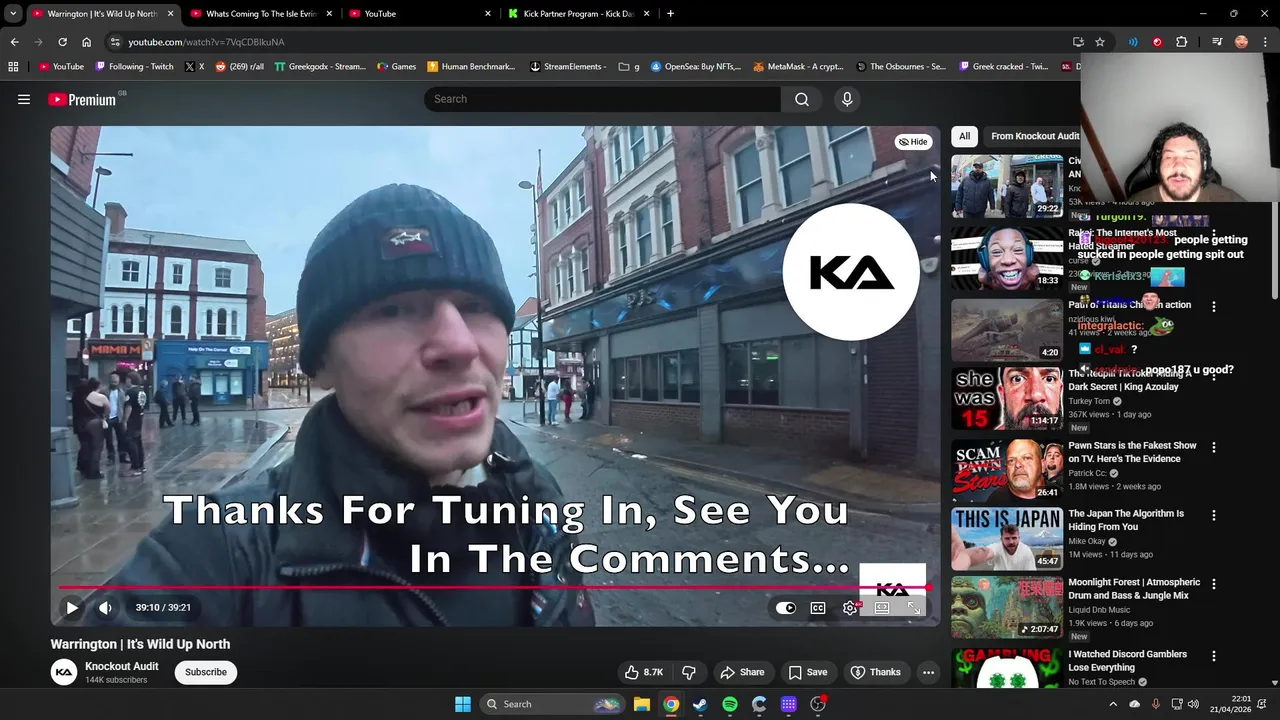
Task: Select the From Knockout Audit chip
Action: 1034,136
